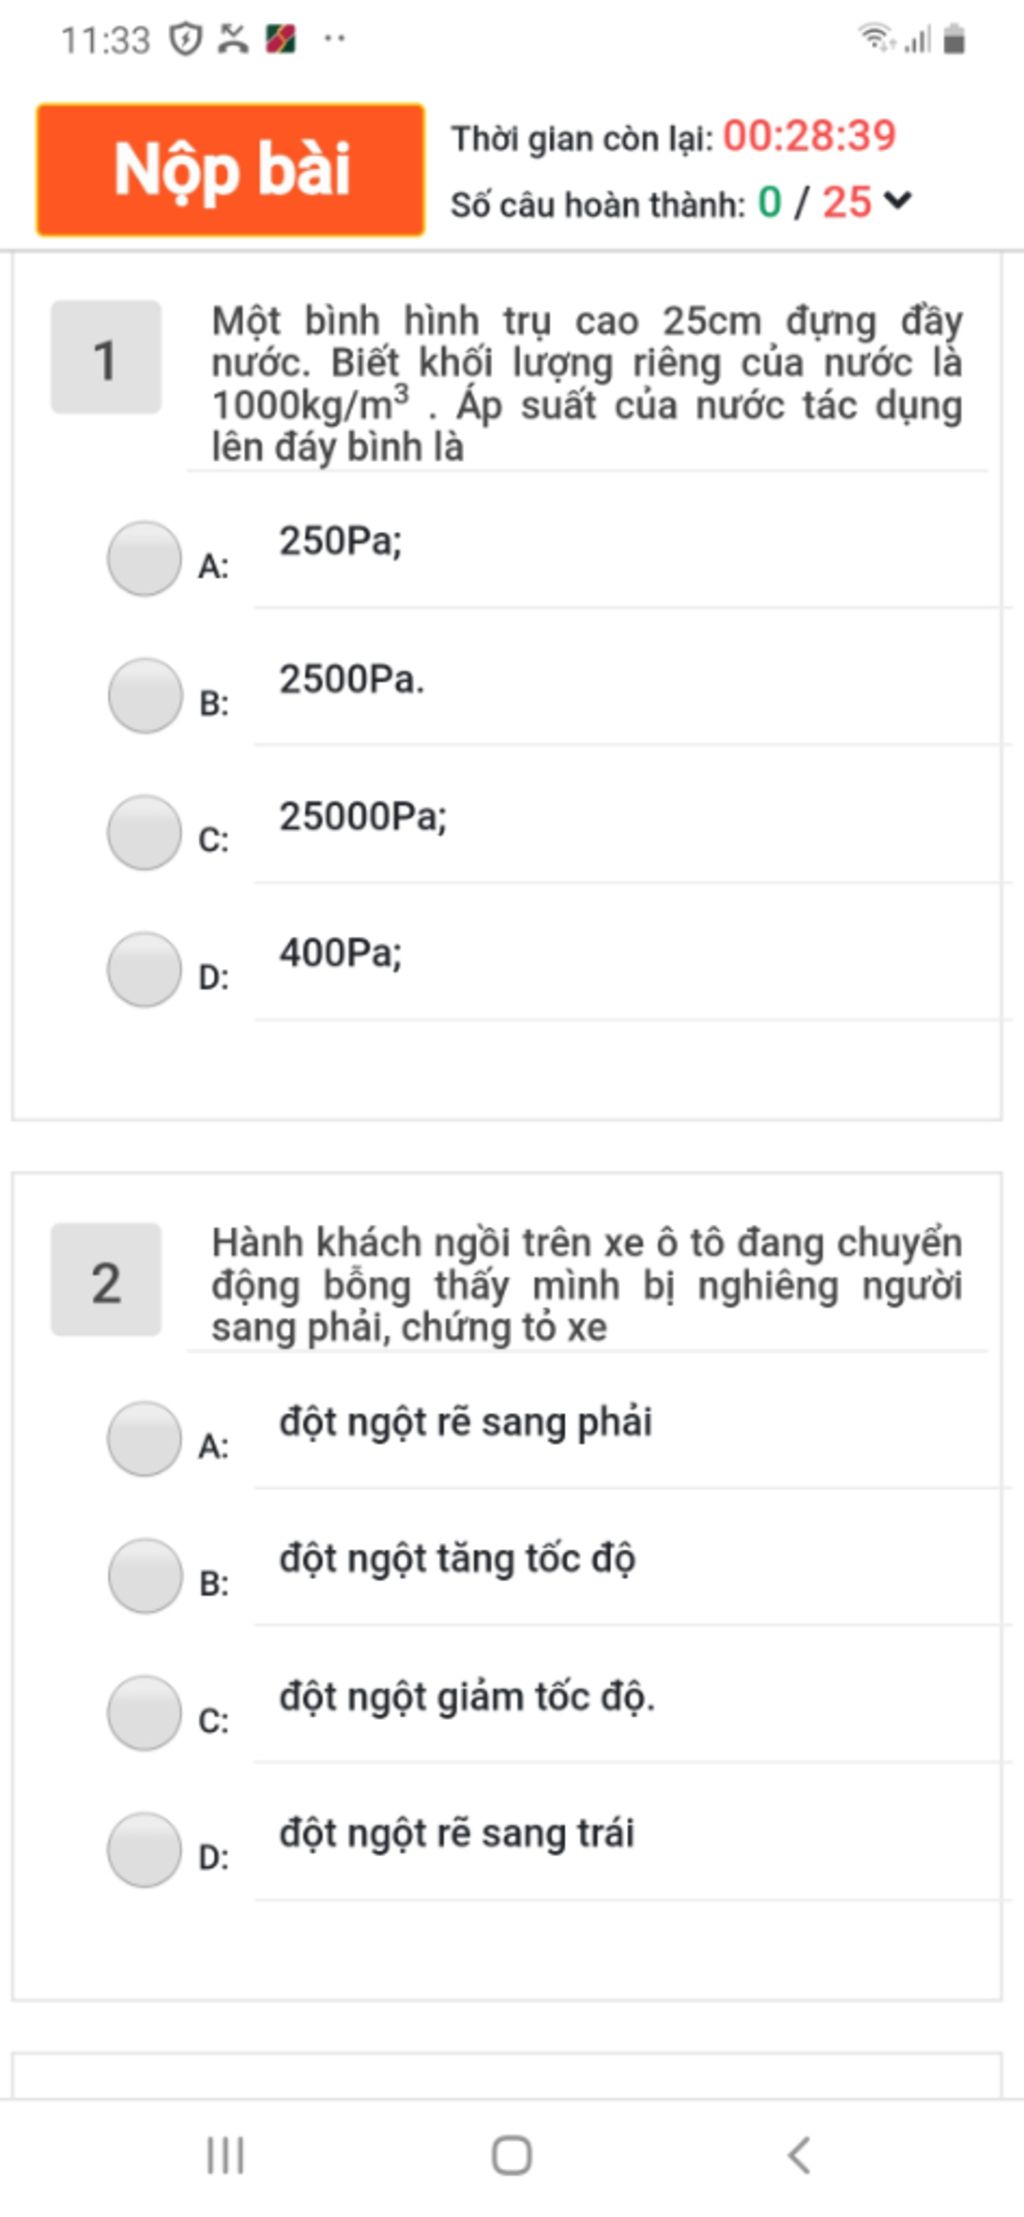Choose answer A đột ngột rẽ sang phải
Viewport: 1024px width, 2217px height.
[x=144, y=1438]
